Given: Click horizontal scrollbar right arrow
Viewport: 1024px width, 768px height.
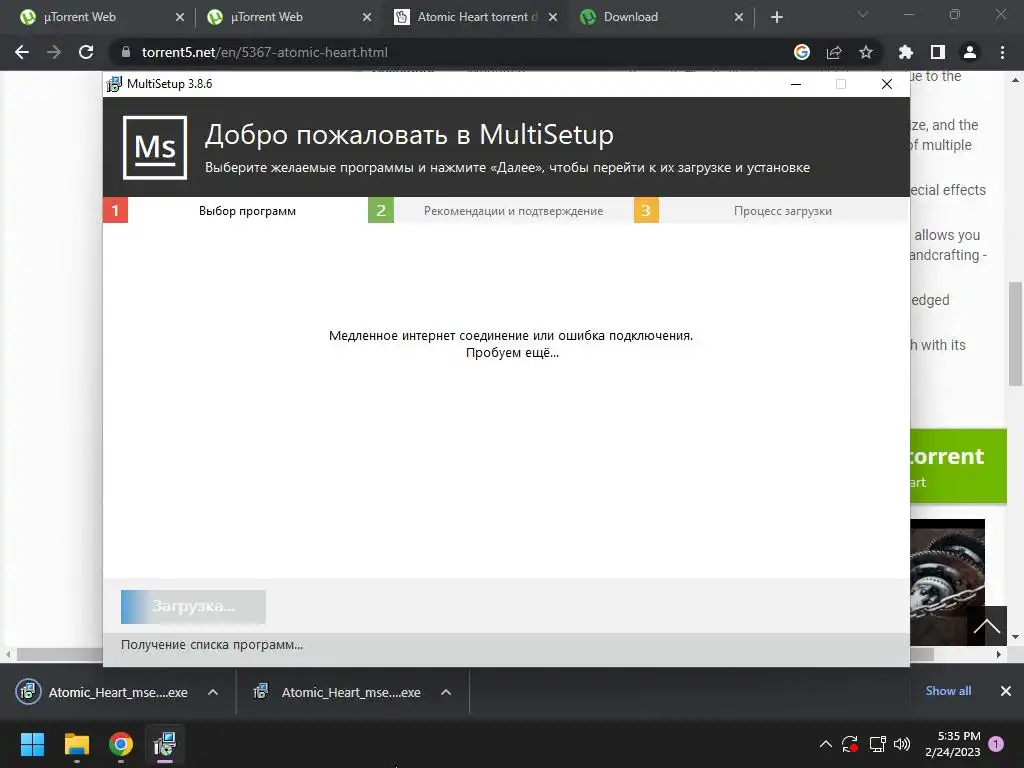Looking at the screenshot, I should [x=999, y=654].
